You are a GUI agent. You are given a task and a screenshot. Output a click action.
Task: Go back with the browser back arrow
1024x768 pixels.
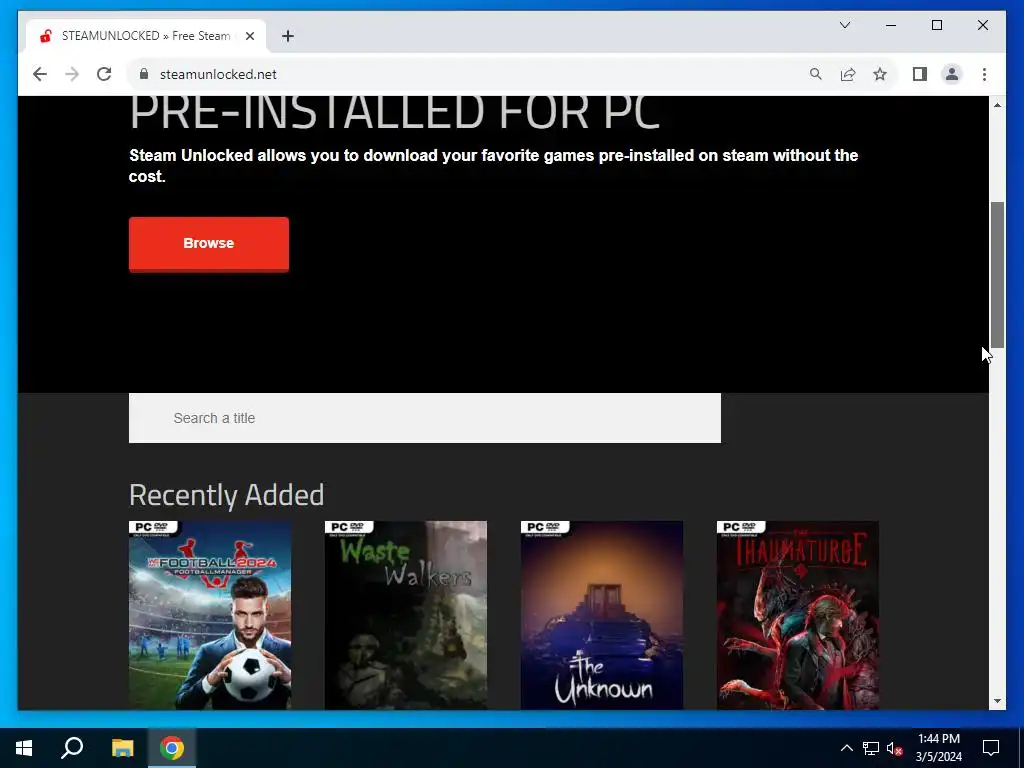[40, 74]
